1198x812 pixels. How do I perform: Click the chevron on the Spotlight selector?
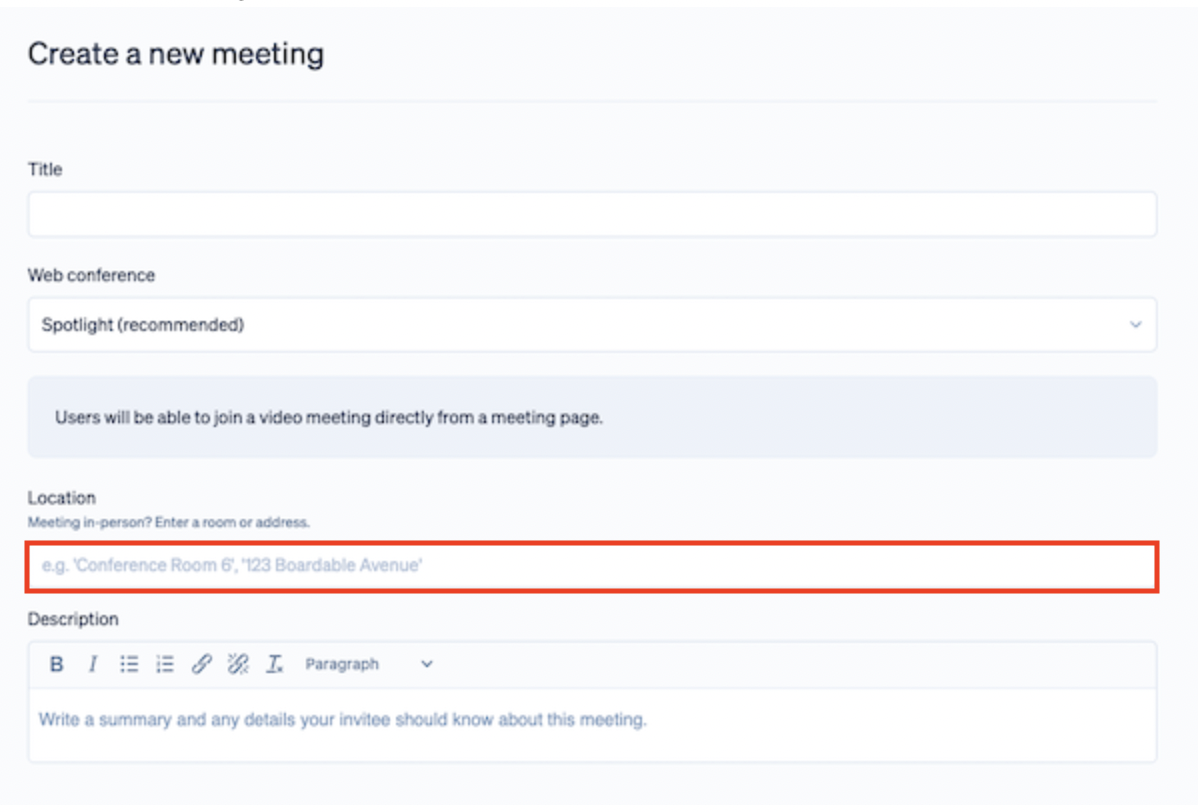pos(1135,324)
